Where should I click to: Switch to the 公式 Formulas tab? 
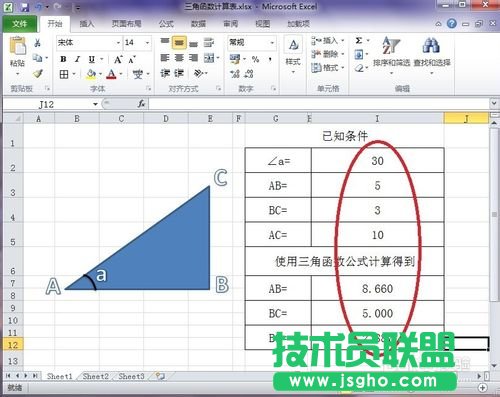point(166,24)
